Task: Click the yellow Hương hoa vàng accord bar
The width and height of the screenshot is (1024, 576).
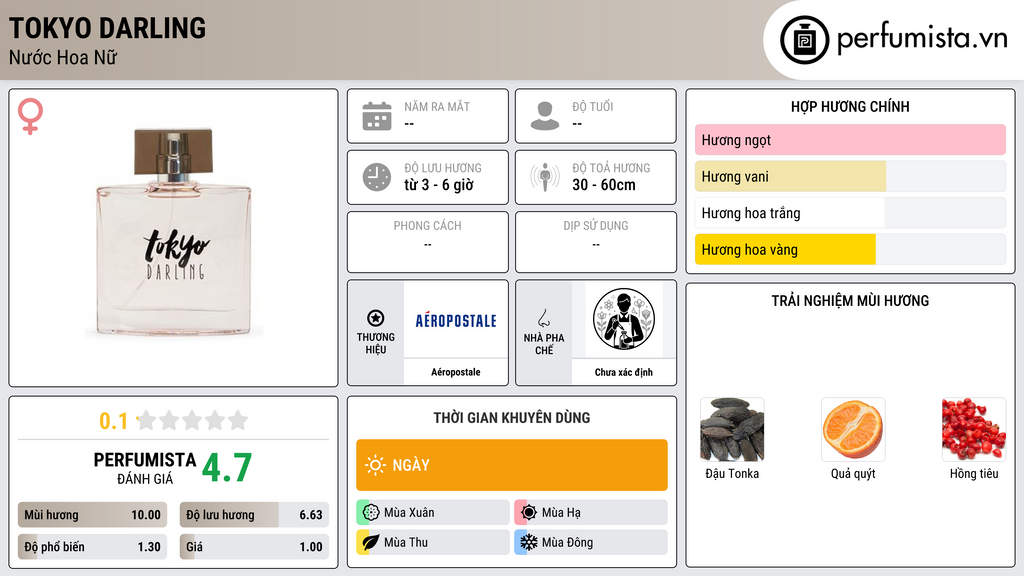Action: (x=850, y=249)
